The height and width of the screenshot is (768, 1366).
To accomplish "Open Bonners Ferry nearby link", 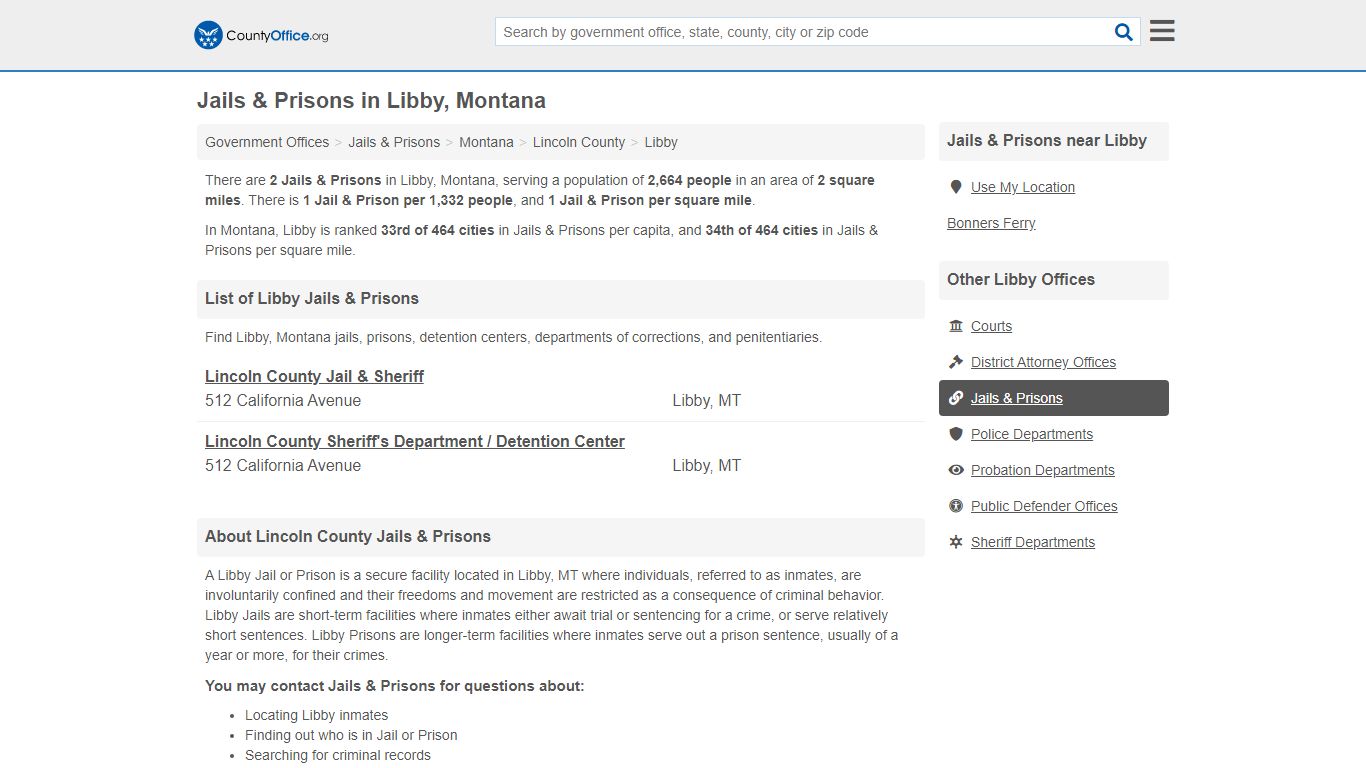I will [991, 223].
